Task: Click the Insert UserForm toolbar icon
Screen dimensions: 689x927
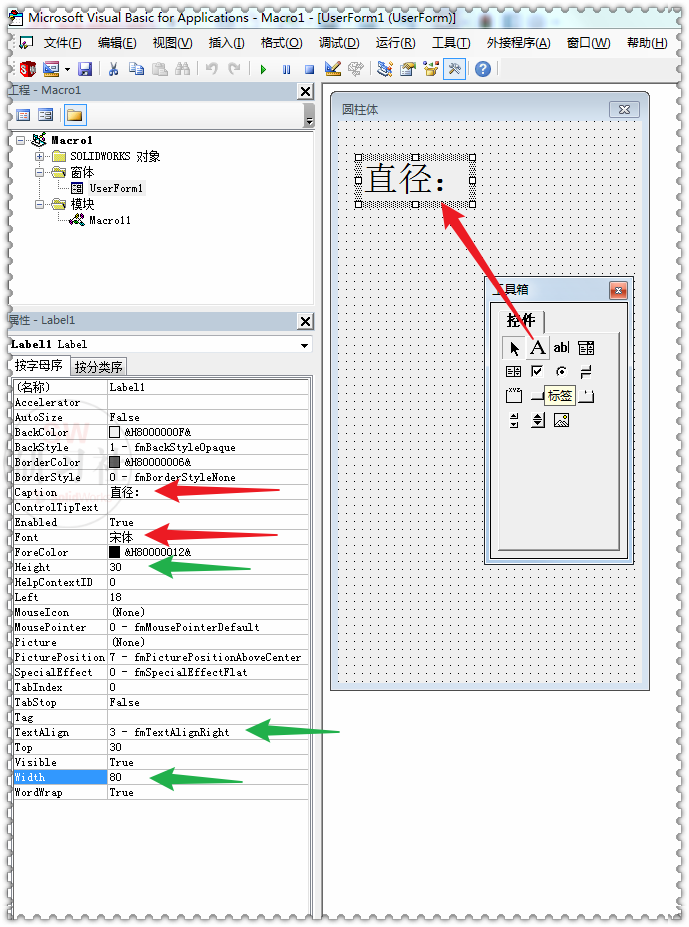Action: click(51, 69)
